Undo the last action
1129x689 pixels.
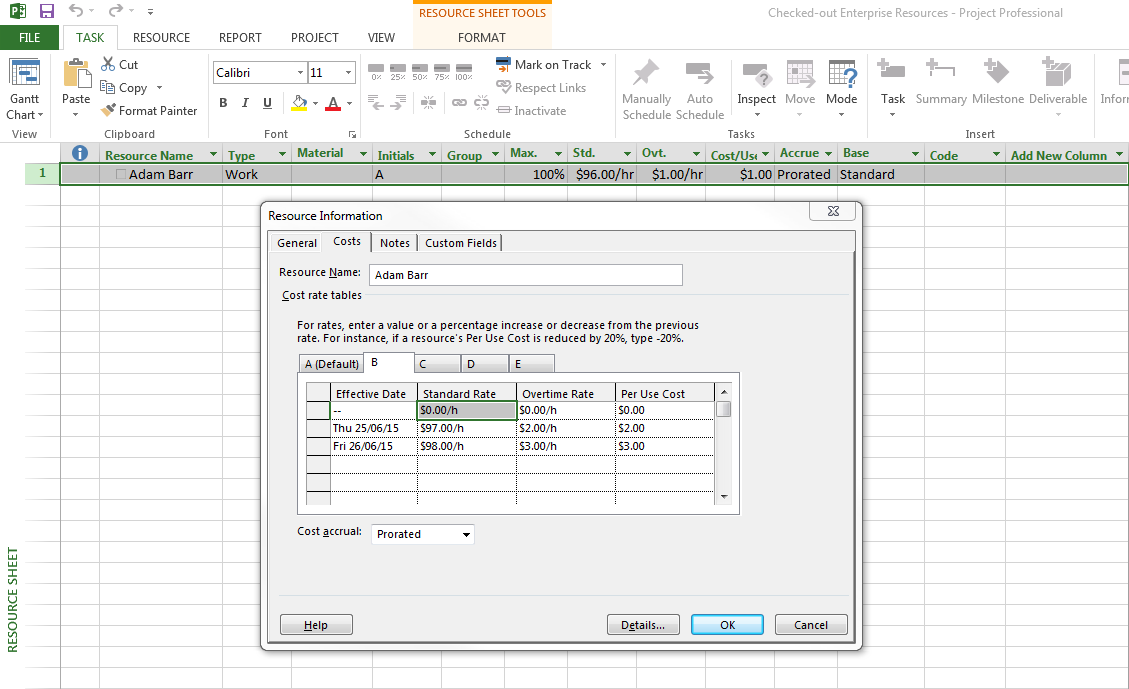[x=76, y=11]
